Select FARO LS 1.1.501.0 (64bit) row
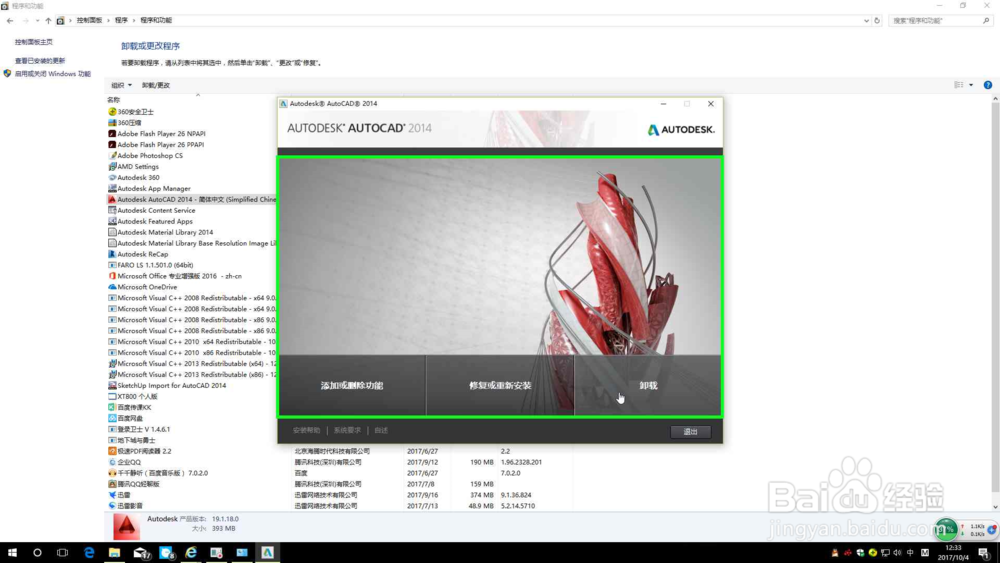1000x563 pixels. tap(155, 265)
